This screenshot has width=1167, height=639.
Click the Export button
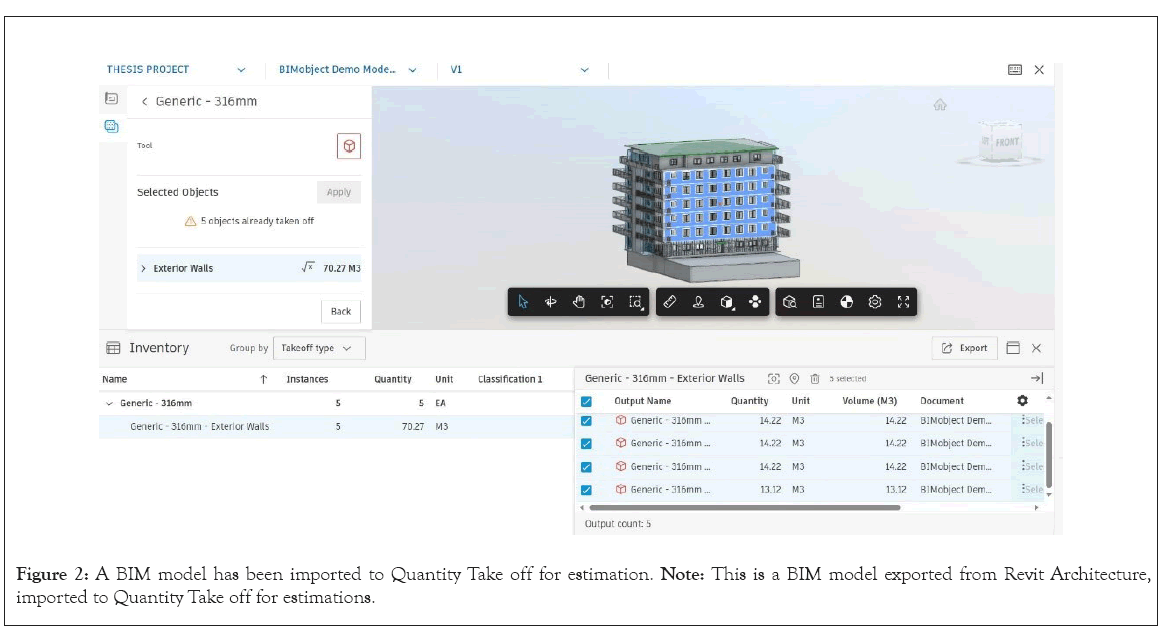[964, 348]
